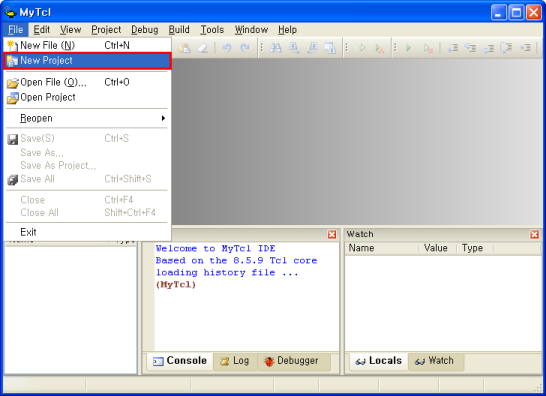Click the run-and-stop icon with red square

point(428,48)
